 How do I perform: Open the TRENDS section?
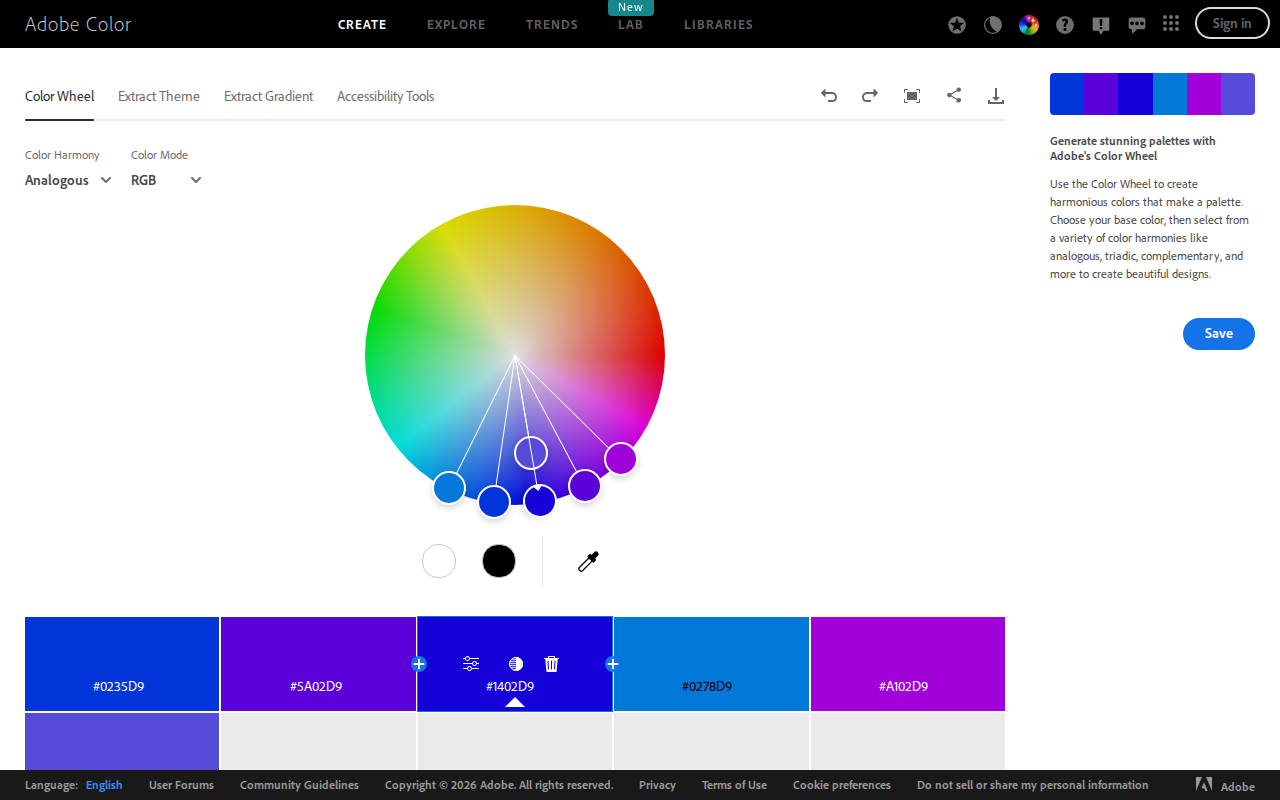(552, 25)
